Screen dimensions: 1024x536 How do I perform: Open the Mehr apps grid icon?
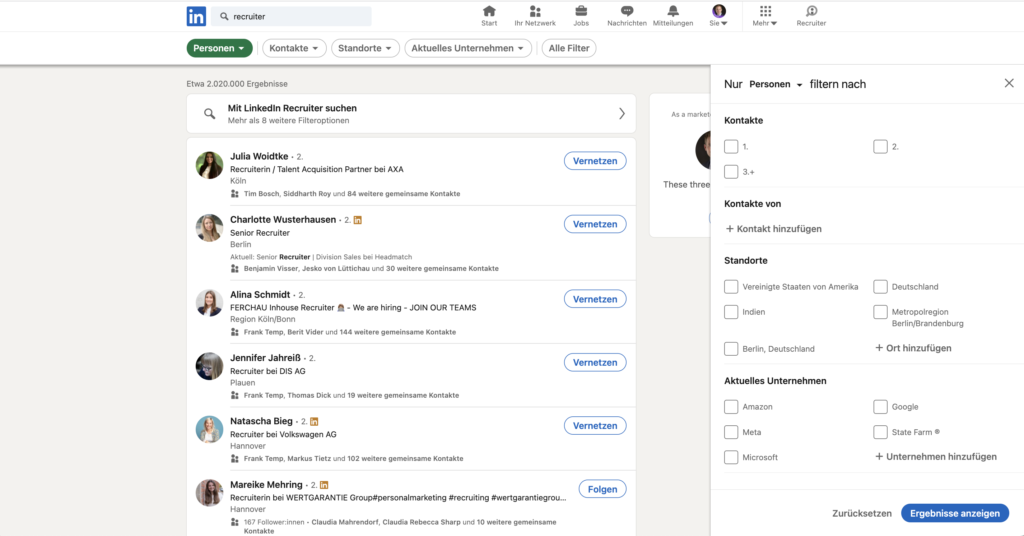[766, 12]
